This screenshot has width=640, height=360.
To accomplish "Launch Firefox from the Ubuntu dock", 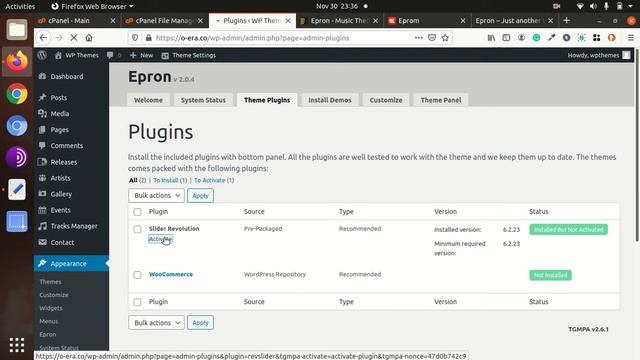I will click(17, 62).
